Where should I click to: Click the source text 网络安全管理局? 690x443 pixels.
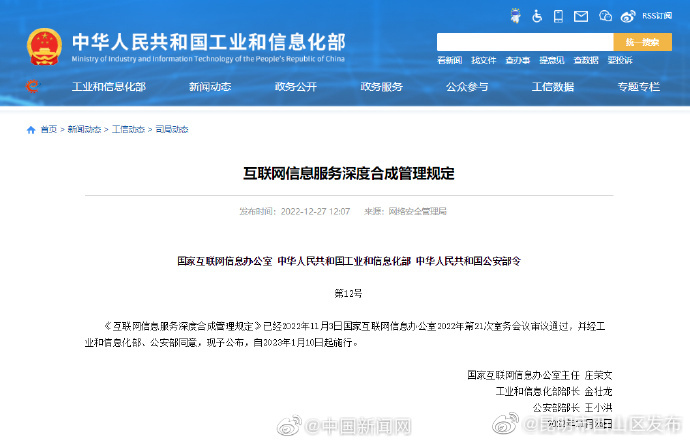[x=417, y=212]
